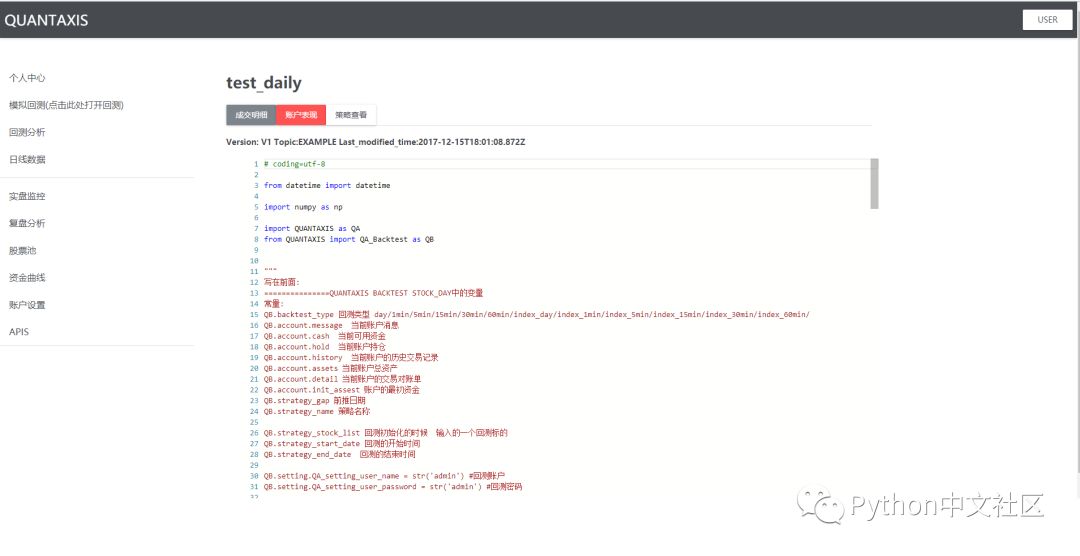Click the QB.strategy_gap line
Screen dimensions: 1080x556
[315, 400]
